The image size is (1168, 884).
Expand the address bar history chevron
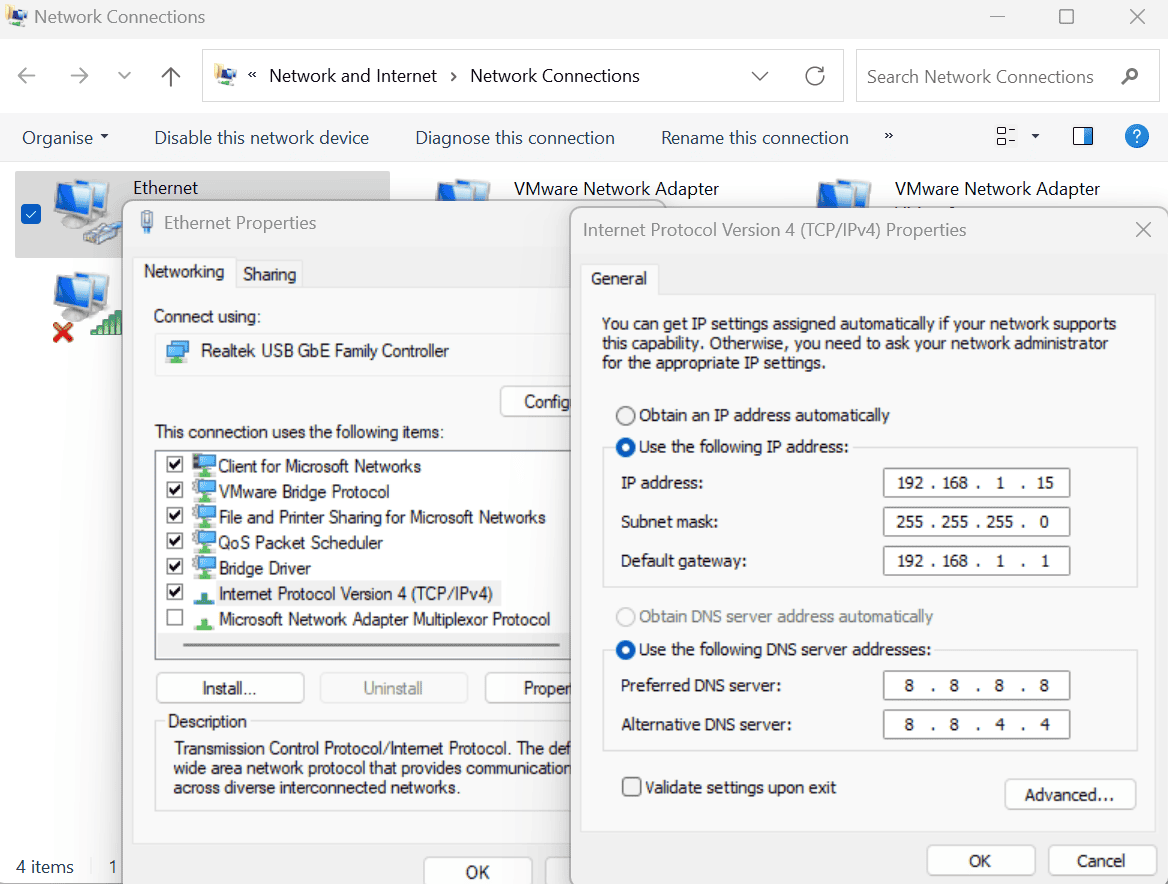[760, 76]
